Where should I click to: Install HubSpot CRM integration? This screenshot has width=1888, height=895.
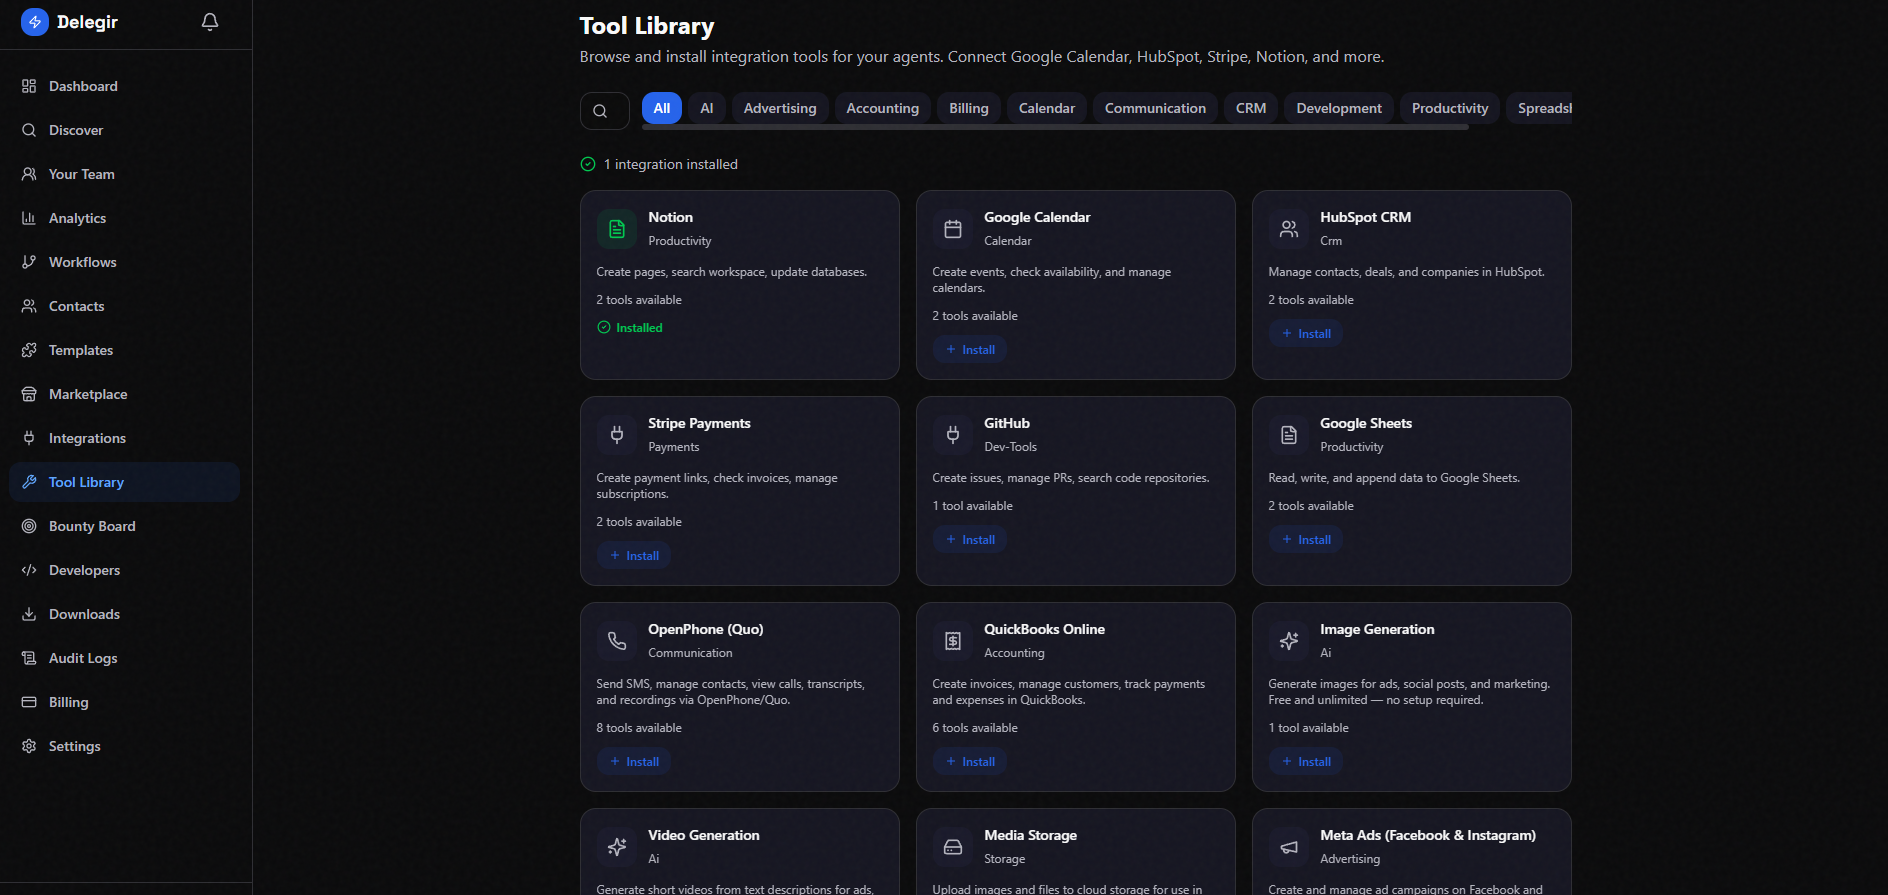pos(1306,334)
